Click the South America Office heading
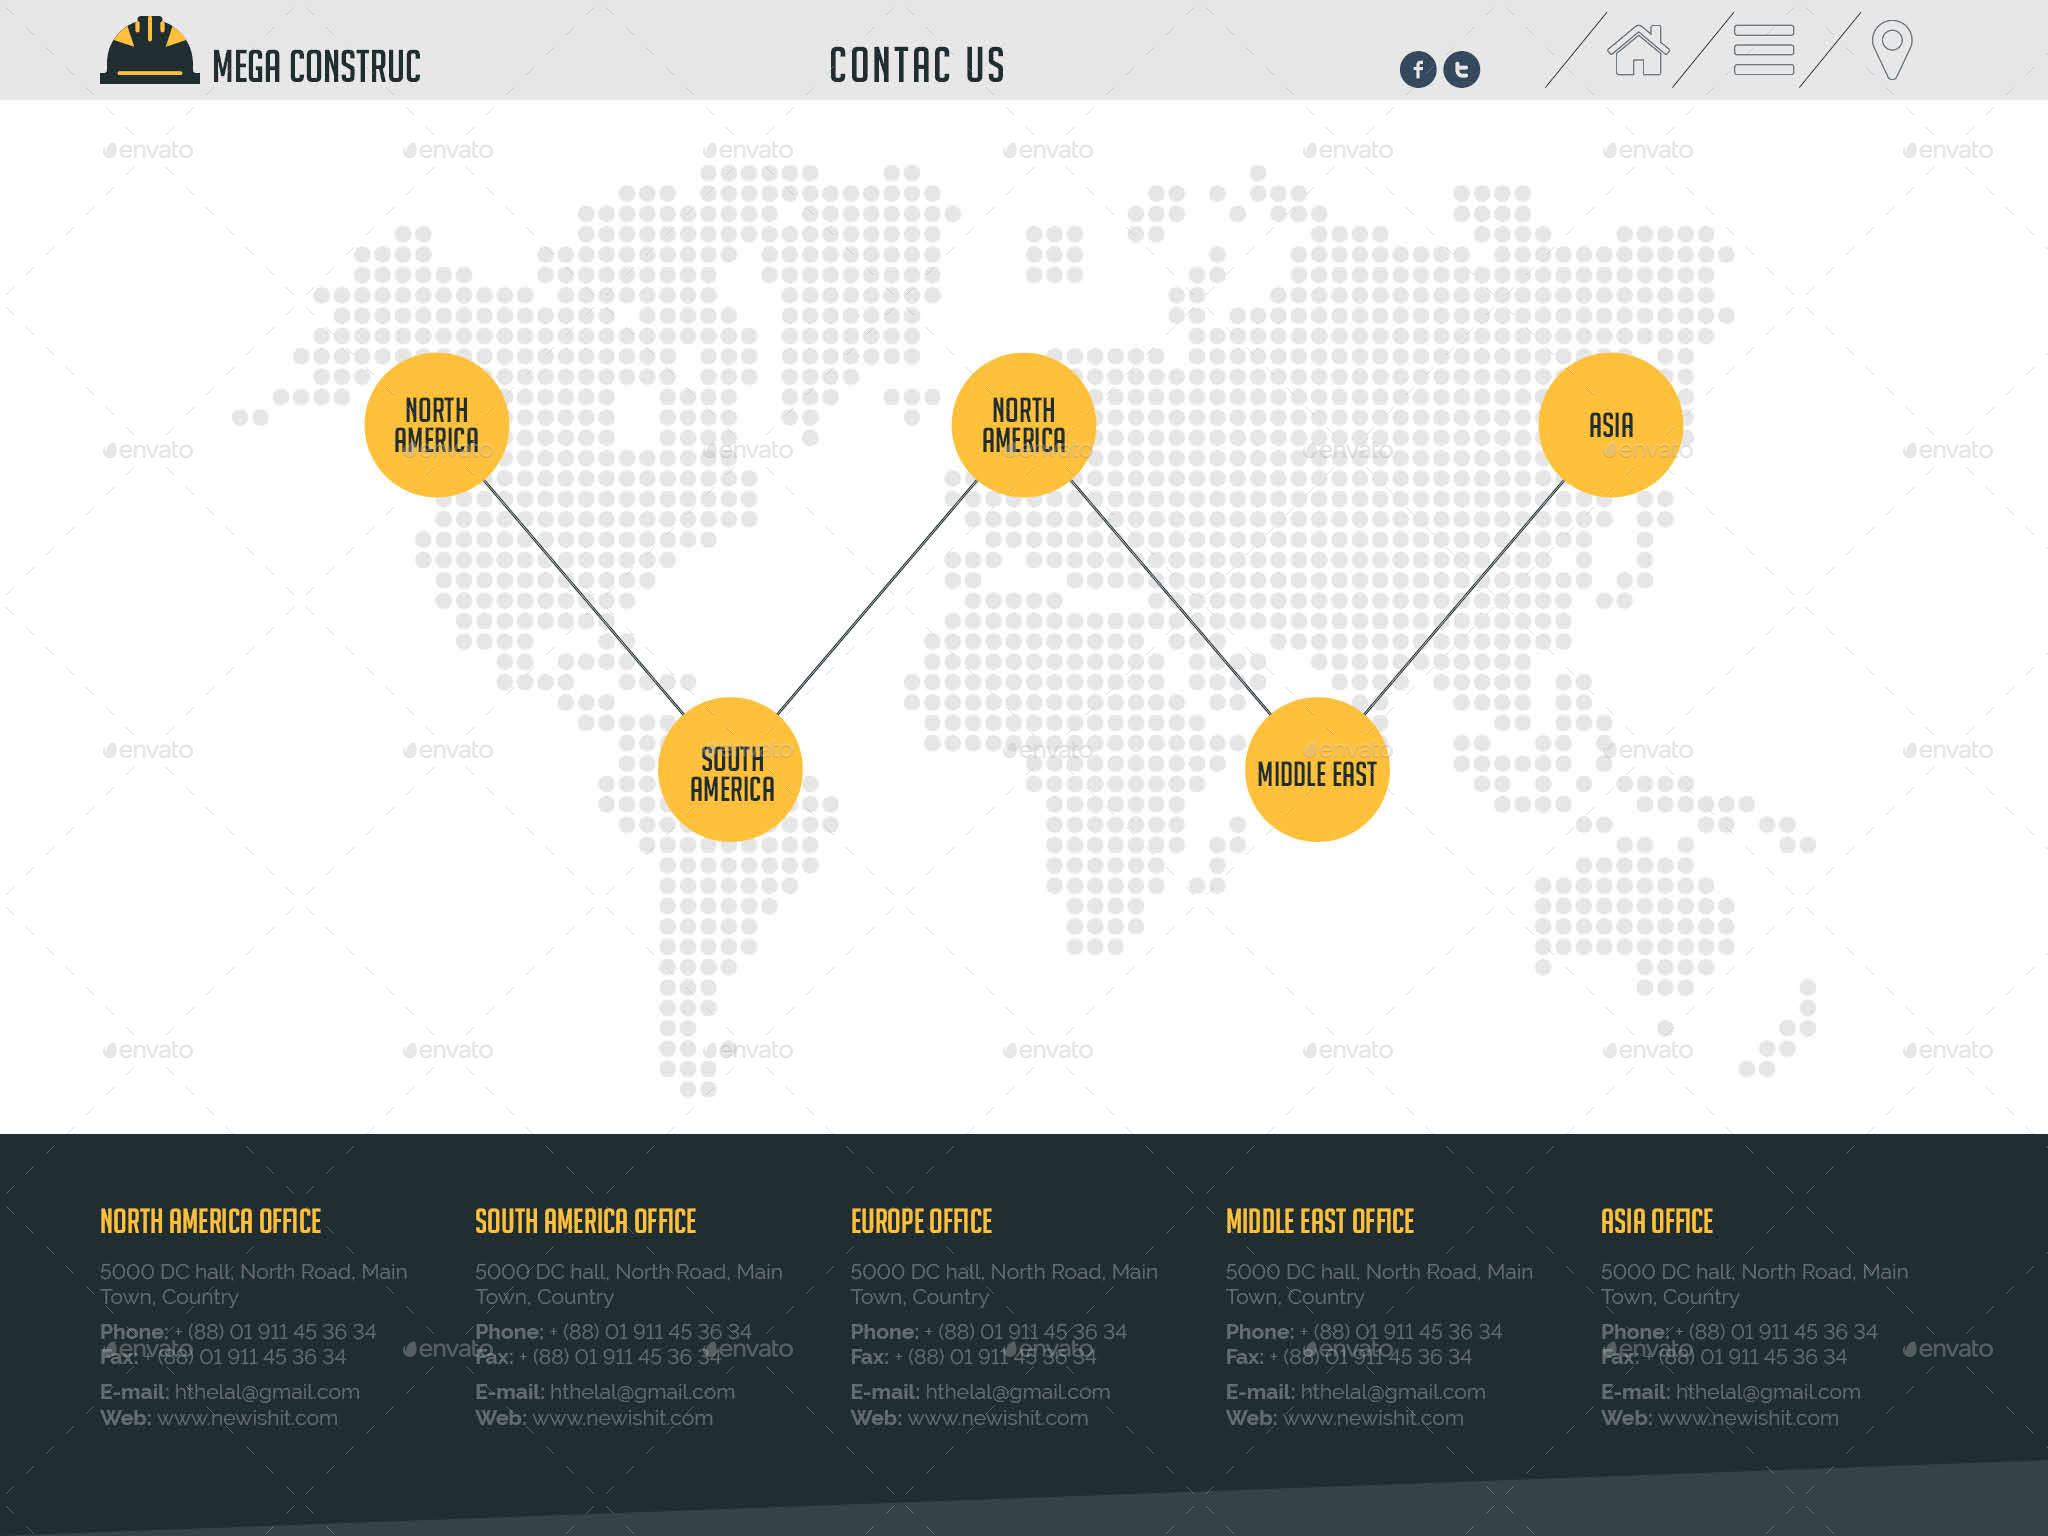Screen dimensions: 2048x1536 [x=585, y=1222]
